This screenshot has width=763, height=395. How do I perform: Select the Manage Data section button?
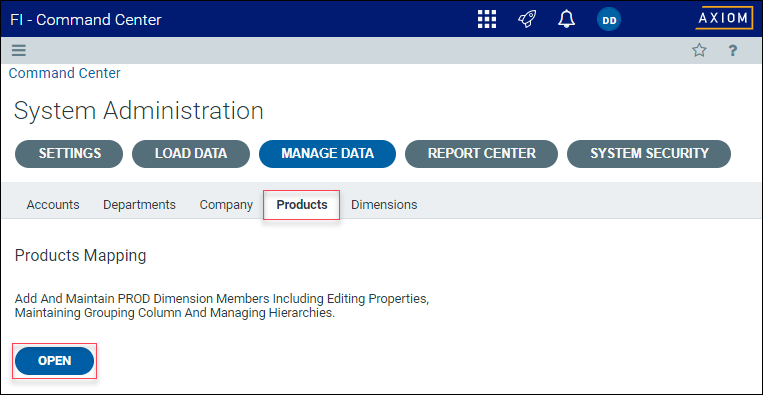point(327,154)
